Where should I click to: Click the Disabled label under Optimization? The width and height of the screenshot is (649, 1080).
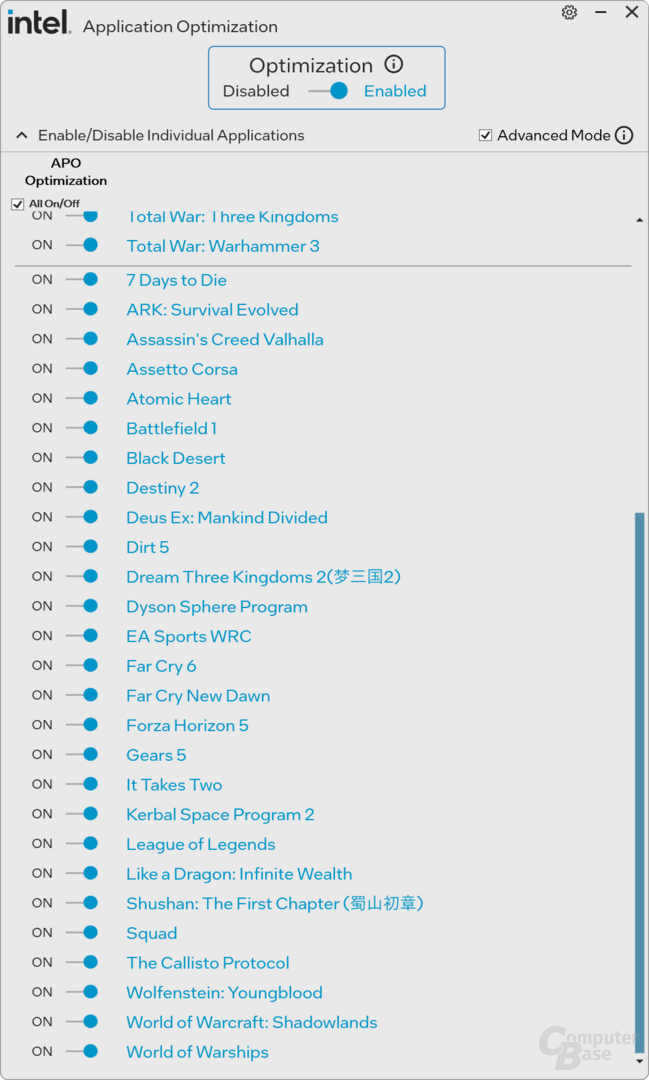(256, 91)
